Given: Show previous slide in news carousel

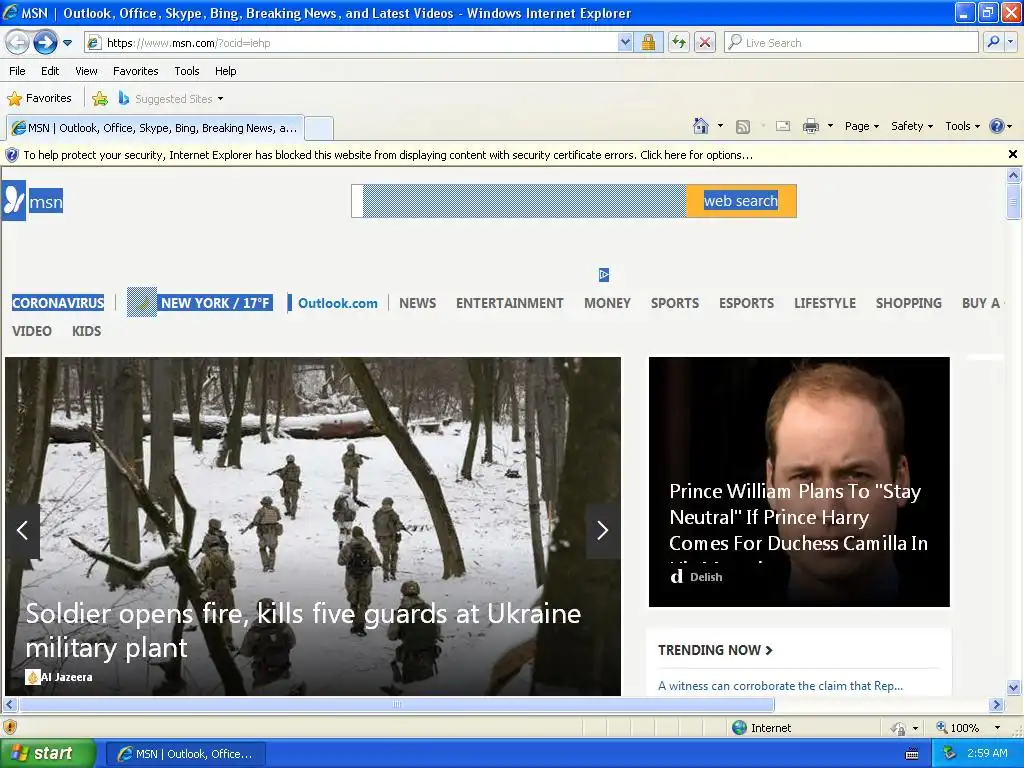Looking at the screenshot, I should pyautogui.click(x=22, y=530).
